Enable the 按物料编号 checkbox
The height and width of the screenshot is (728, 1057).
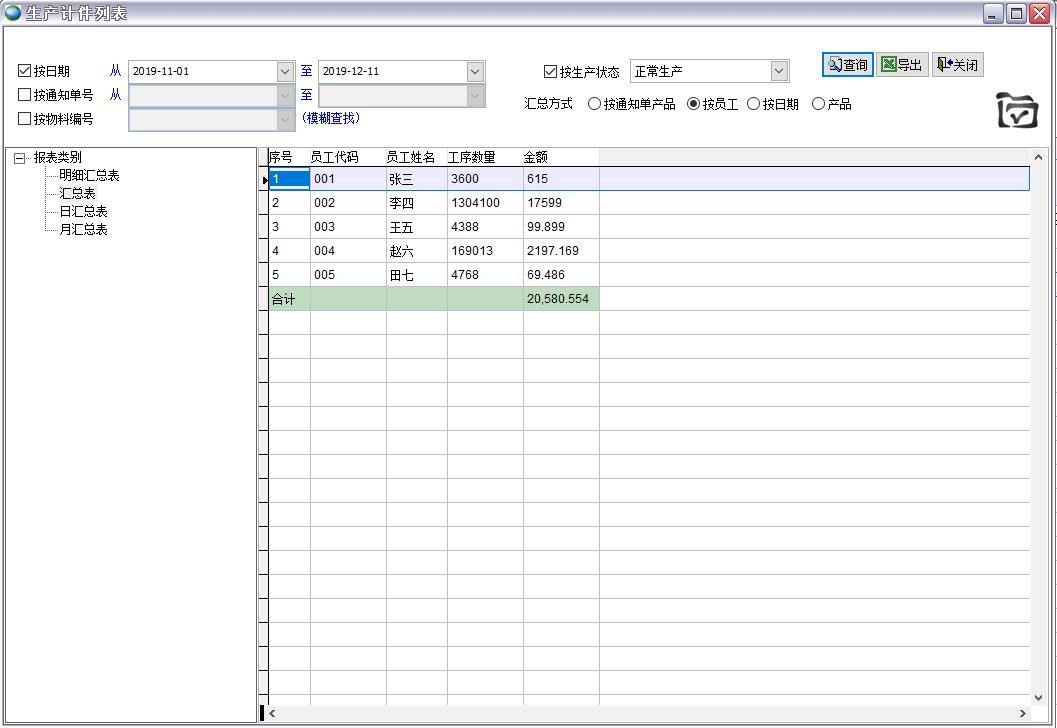(25, 119)
